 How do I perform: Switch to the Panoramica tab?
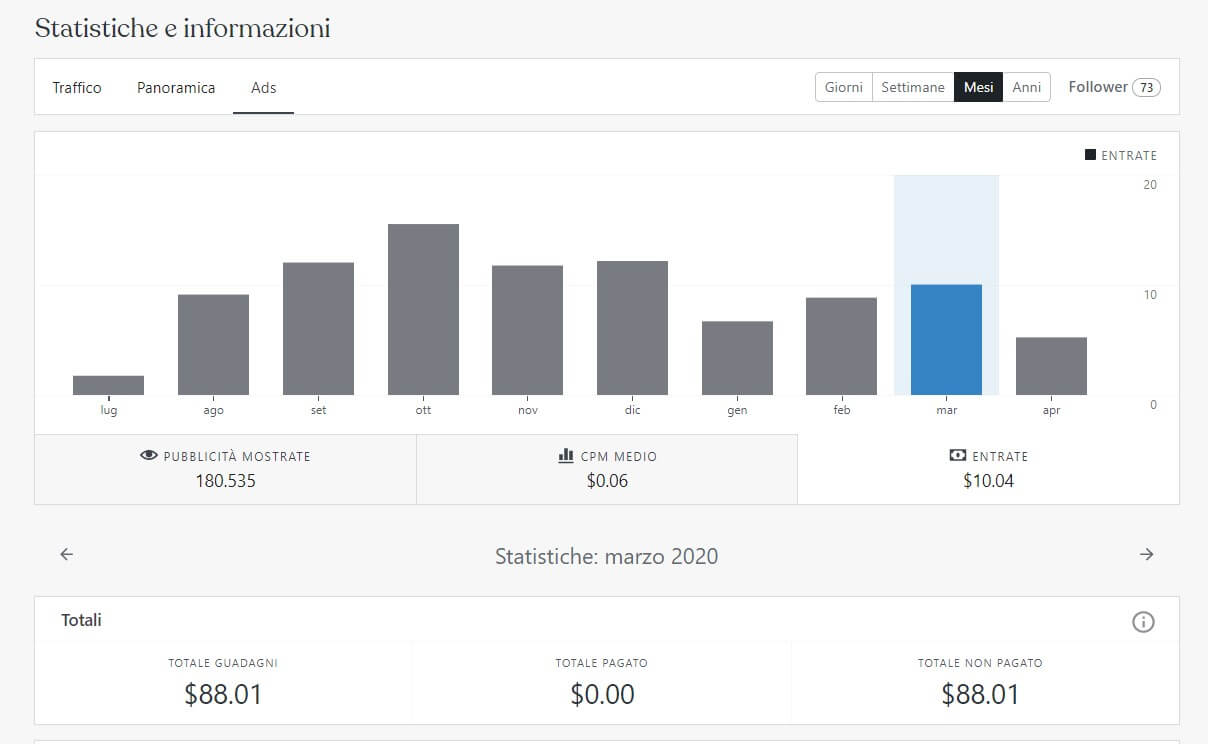(x=176, y=88)
